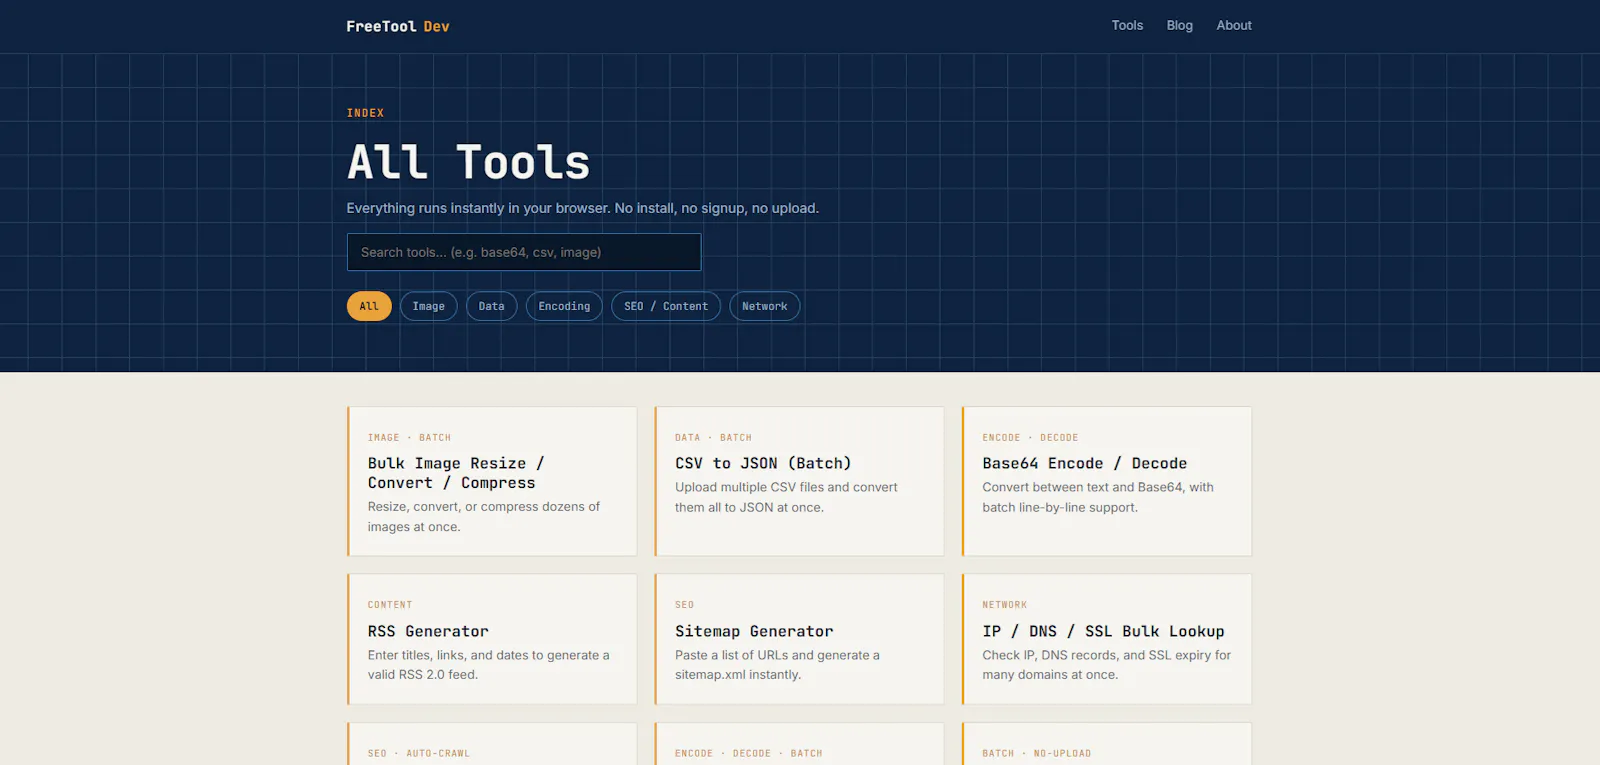Screen dimensions: 1600x765
Task: Filter tools by Network category
Action: coord(764,306)
